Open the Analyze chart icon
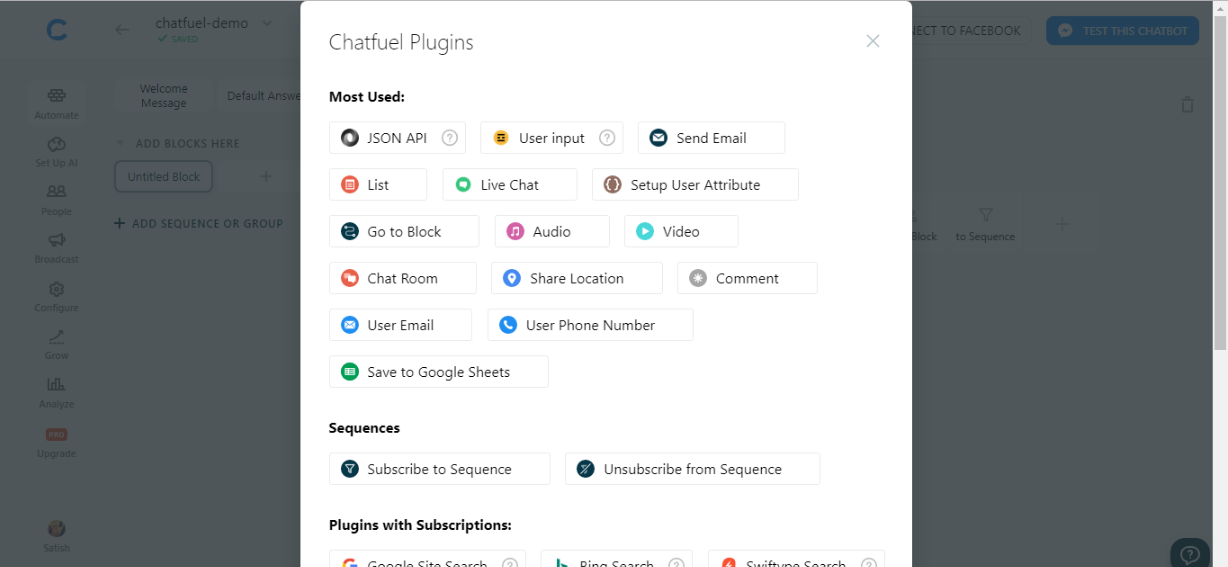This screenshot has height=567, width=1228. click(x=56, y=385)
